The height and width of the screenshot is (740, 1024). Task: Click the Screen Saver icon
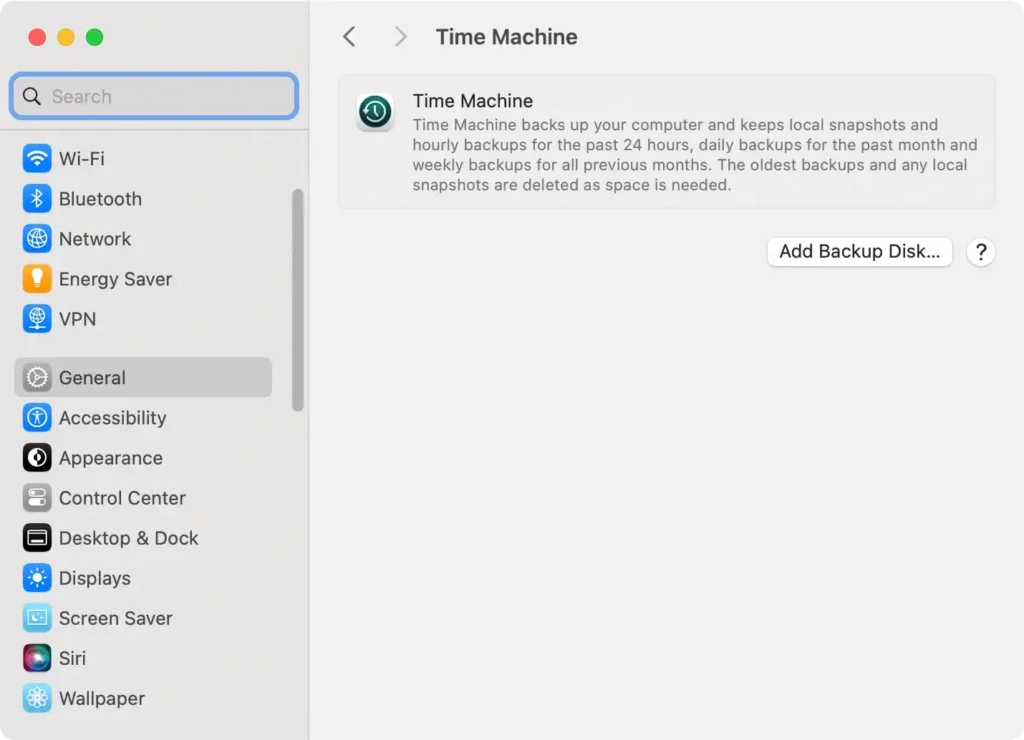click(37, 618)
